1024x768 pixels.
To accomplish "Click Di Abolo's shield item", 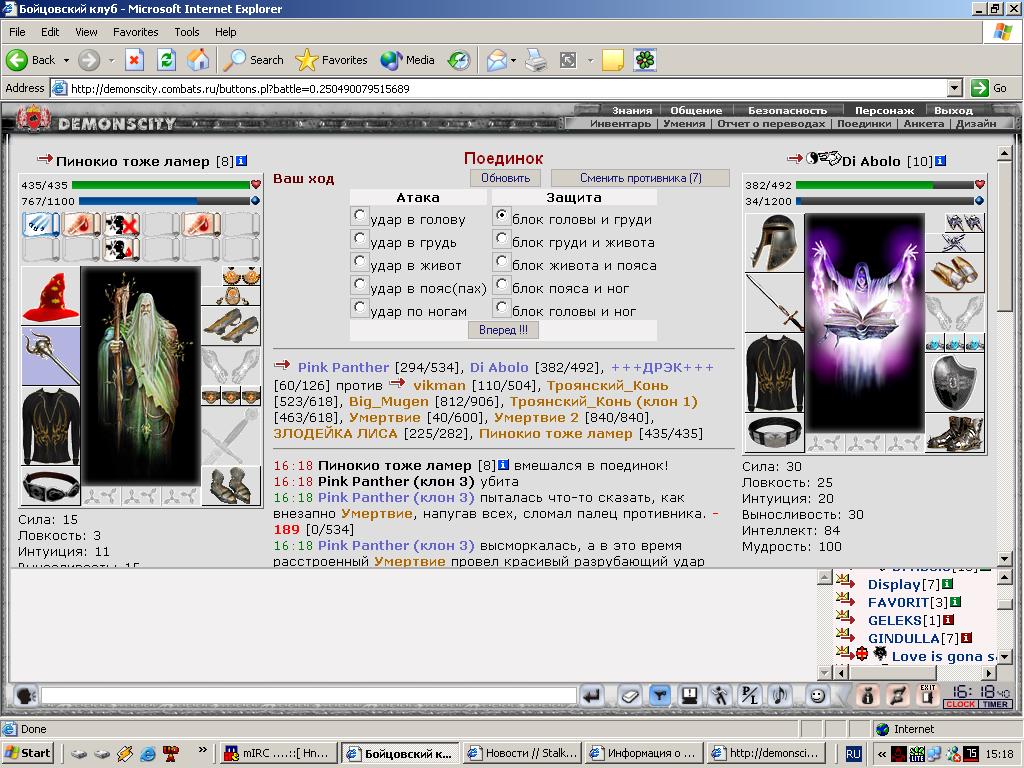I will [954, 383].
